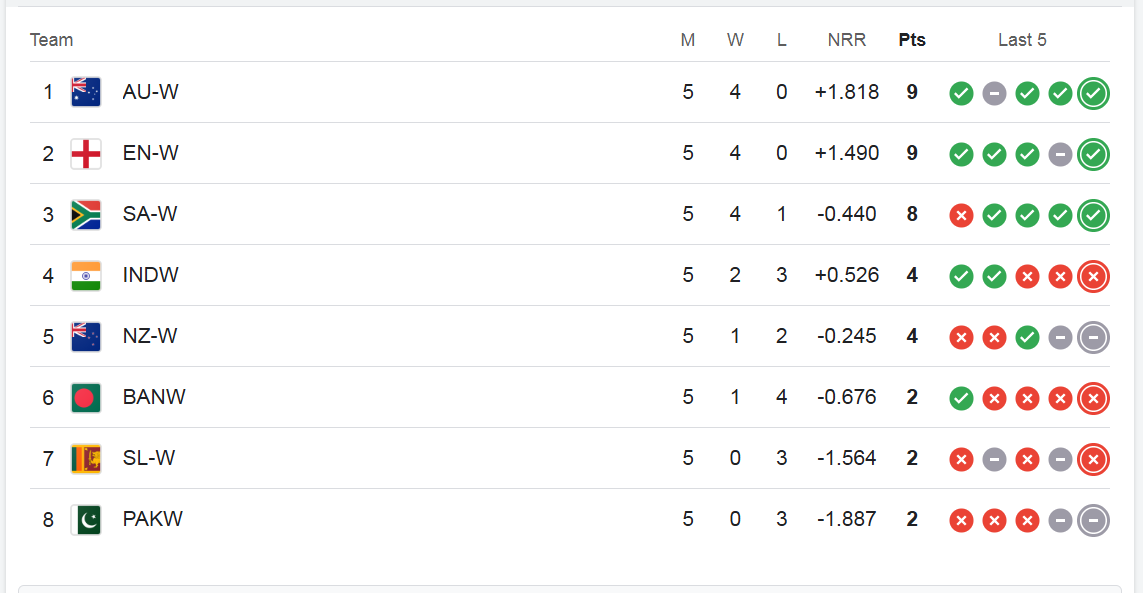Image resolution: width=1143 pixels, height=593 pixels.
Task: Click the England flag icon
Action: tap(86, 153)
